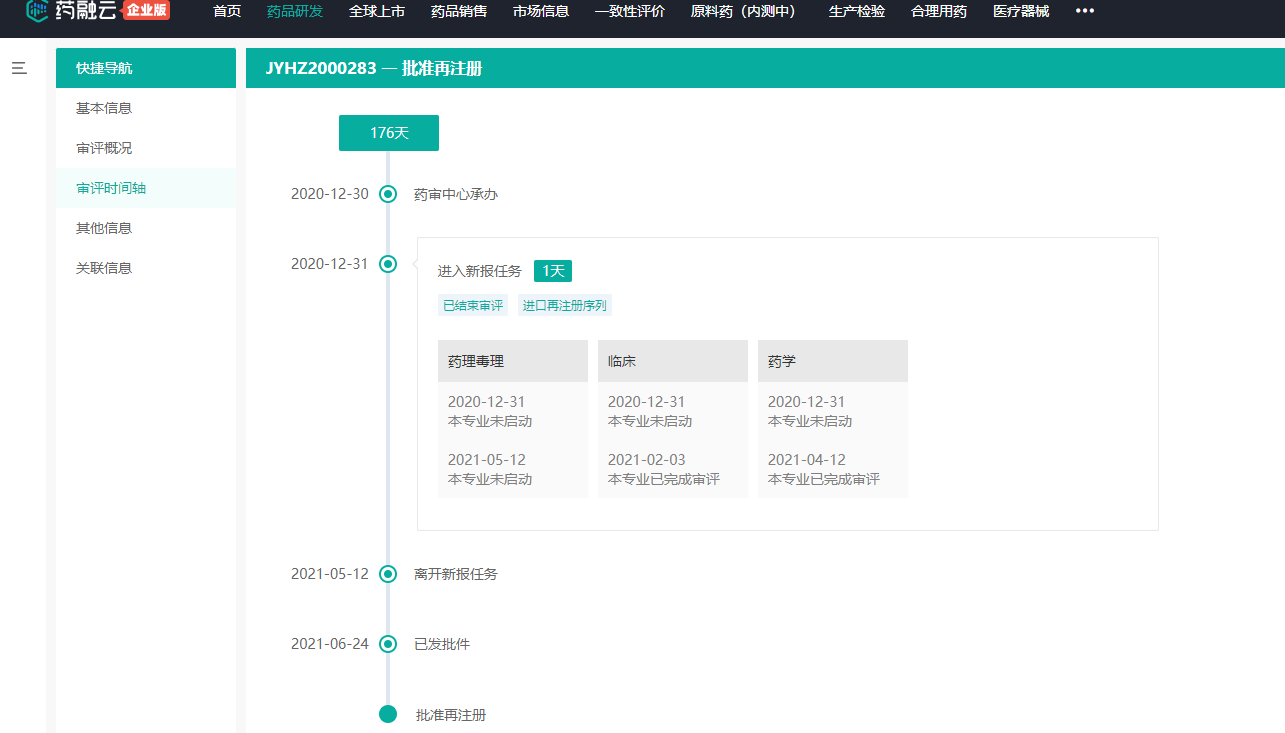This screenshot has height=733, width=1285.
Task: Click timeline marker for 2020-12-31
Action: click(x=388, y=264)
